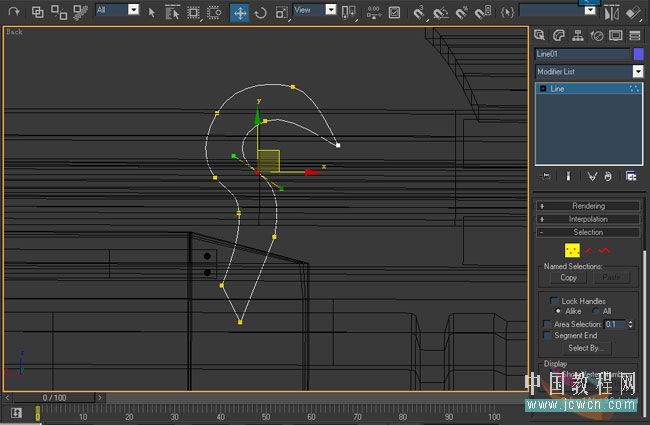Switch to the Display panel tab
Viewport: 650px width, 425px height.
pos(616,35)
